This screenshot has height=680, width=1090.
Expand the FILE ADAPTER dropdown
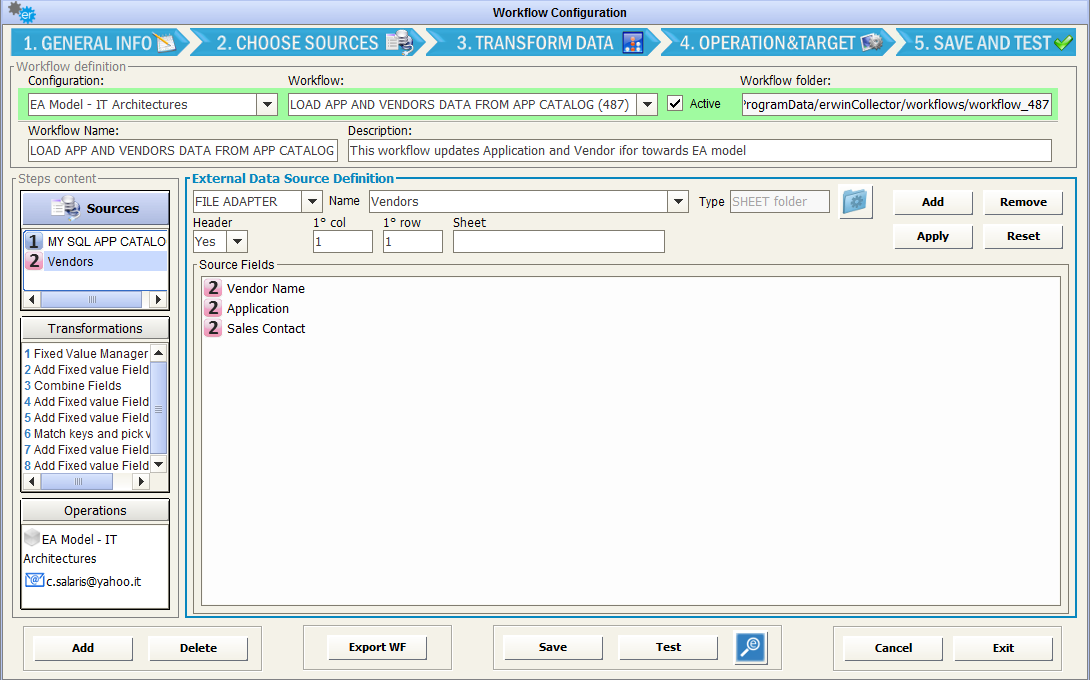tap(312, 202)
